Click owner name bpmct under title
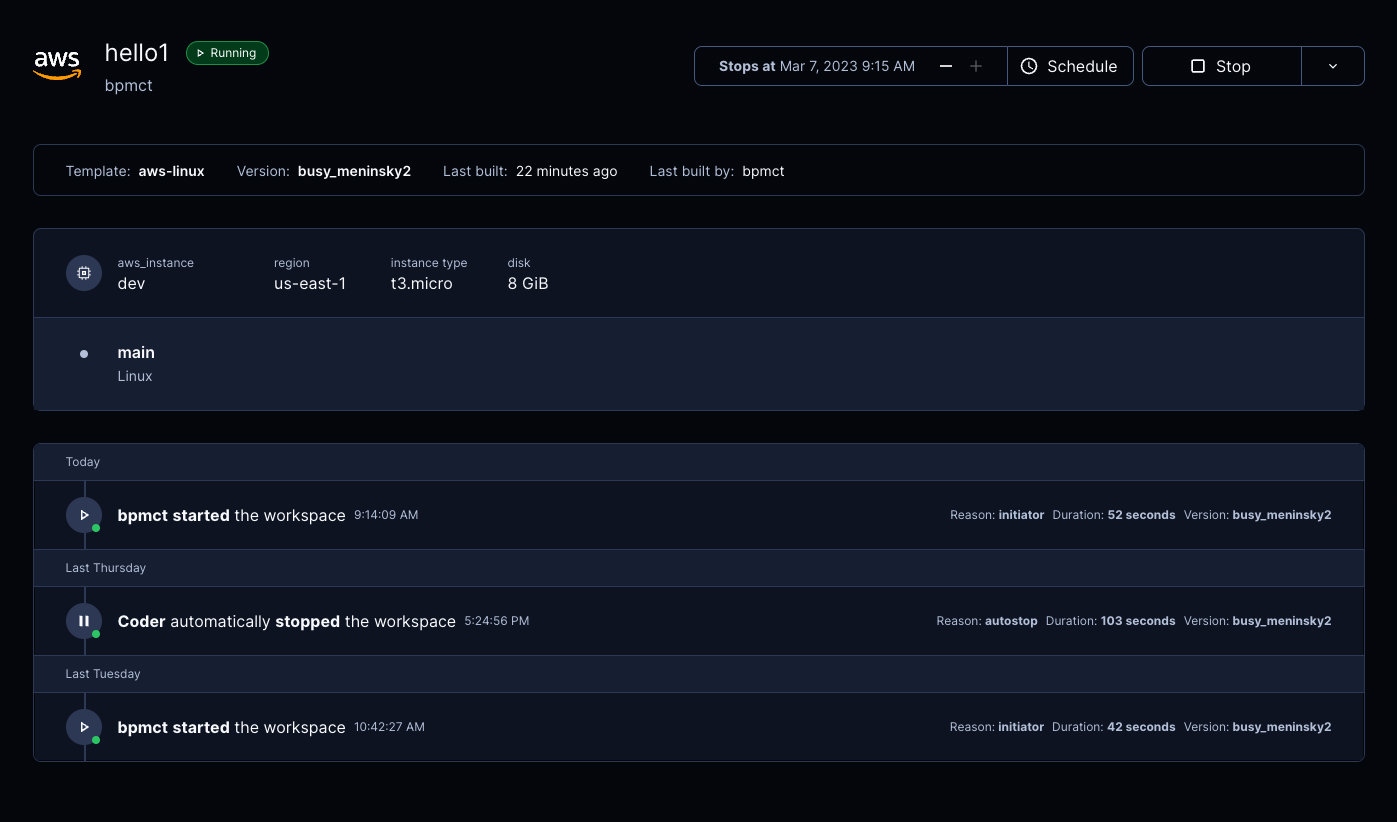 (129, 86)
